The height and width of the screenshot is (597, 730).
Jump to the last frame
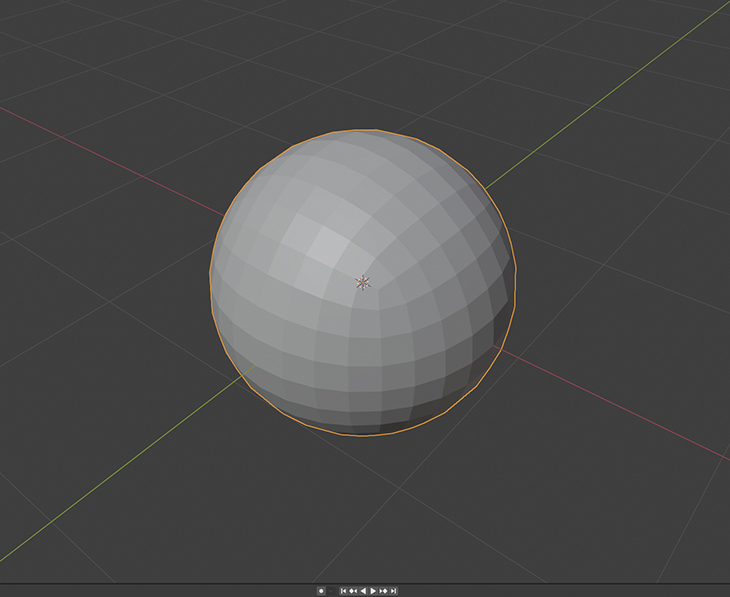[x=393, y=591]
